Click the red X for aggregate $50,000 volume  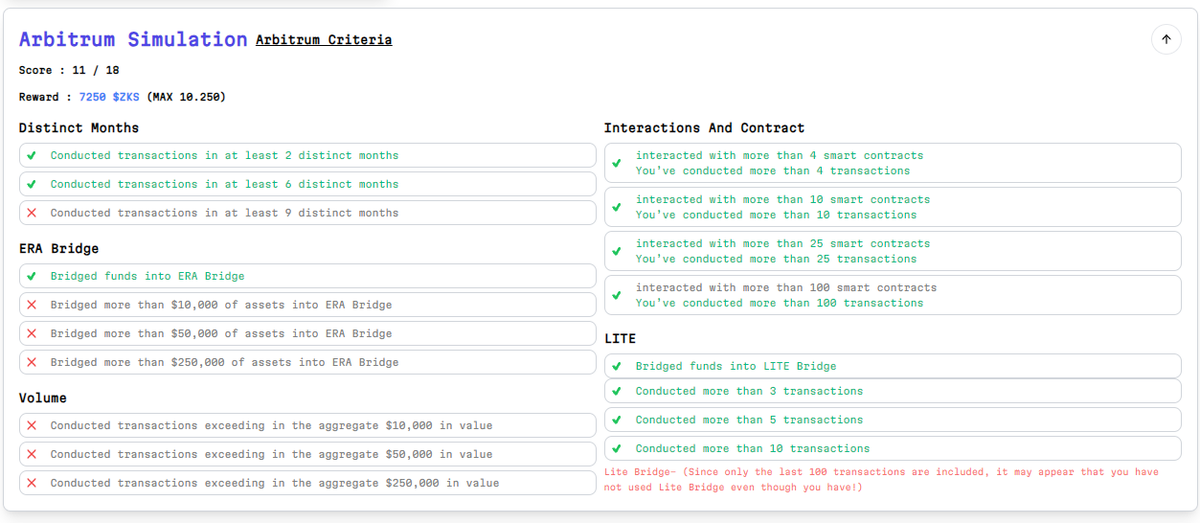pos(32,454)
